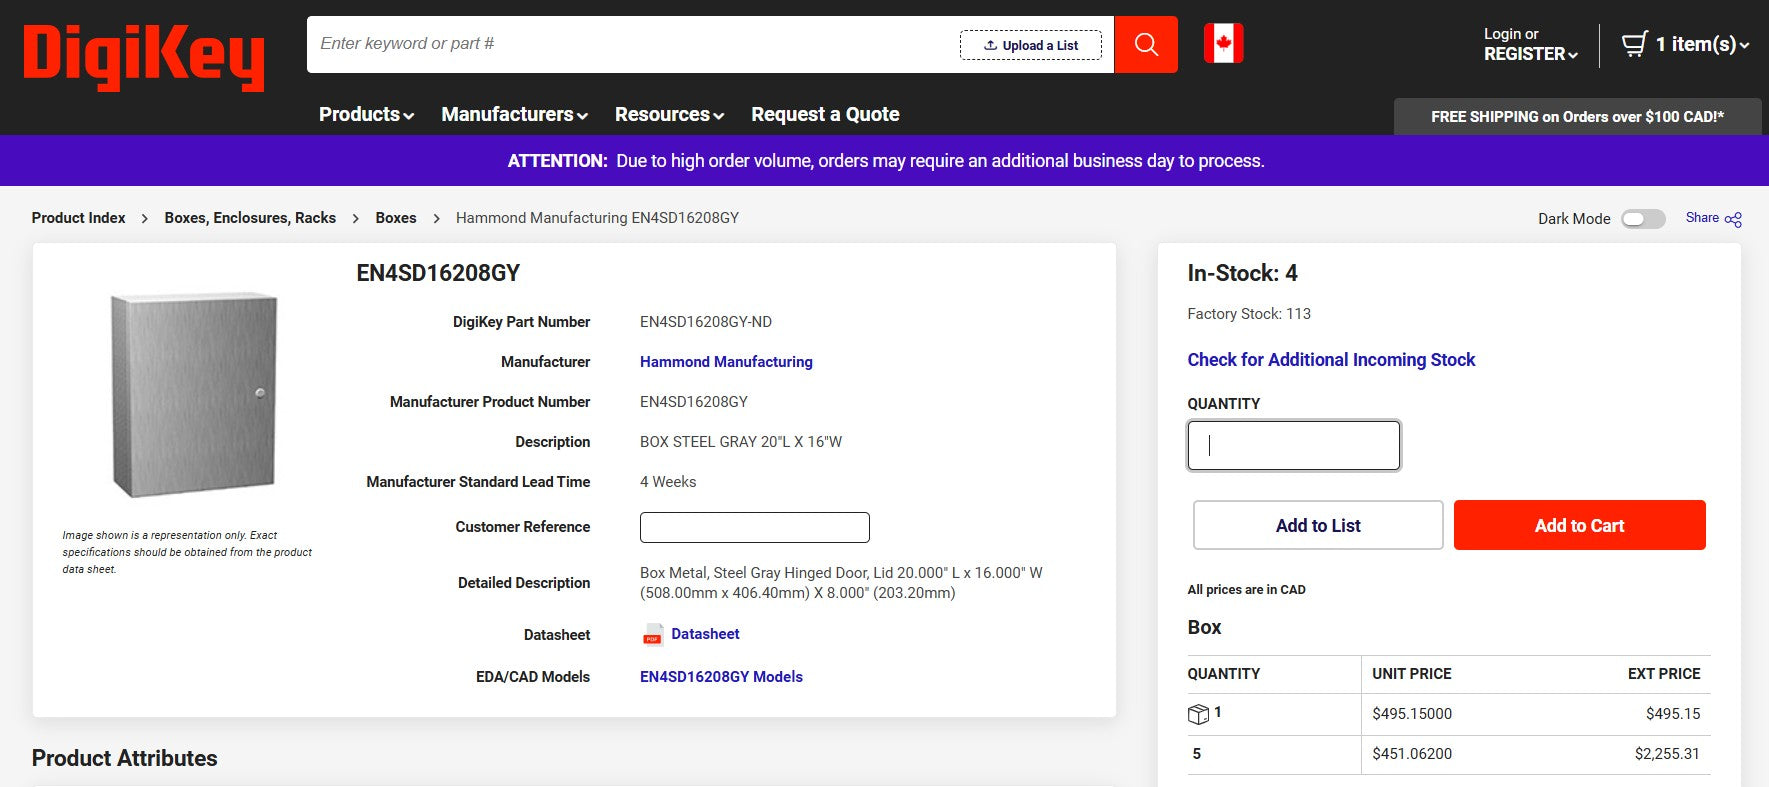The height and width of the screenshot is (787, 1769).
Task: Click the product title EN4SD16208GY heading
Action: pos(438,273)
